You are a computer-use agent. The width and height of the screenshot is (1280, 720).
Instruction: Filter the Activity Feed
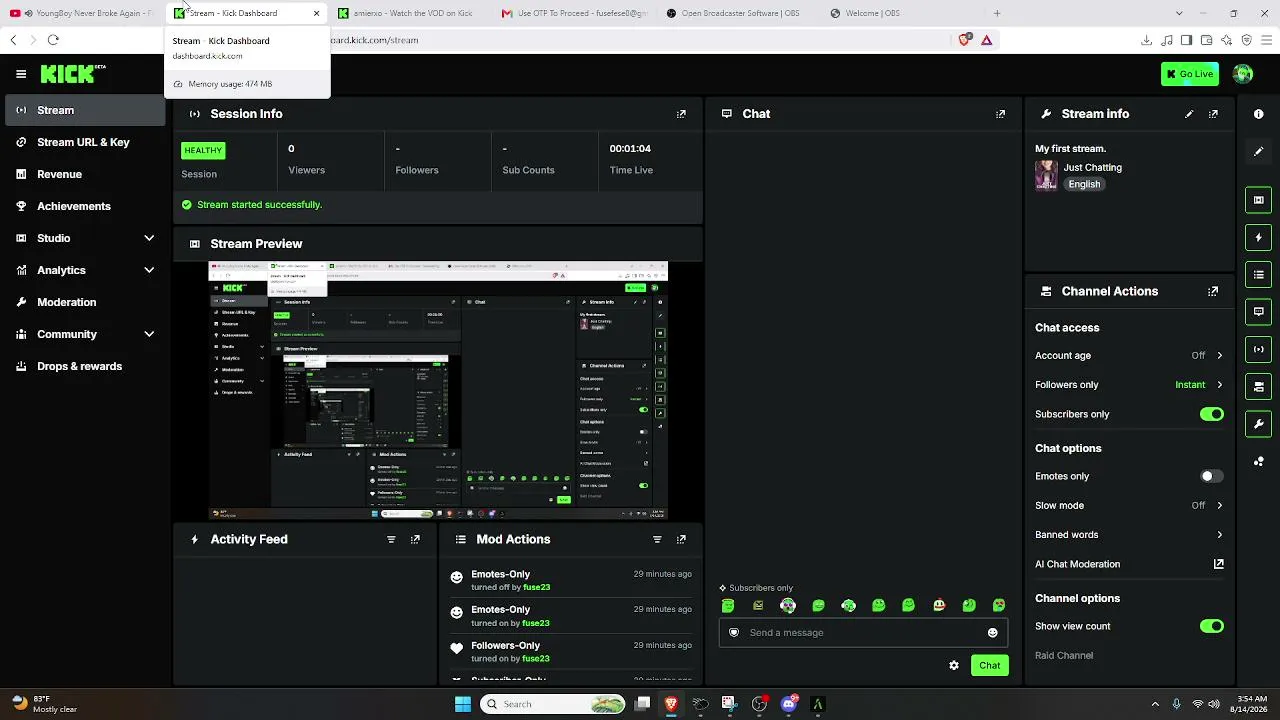coord(391,539)
